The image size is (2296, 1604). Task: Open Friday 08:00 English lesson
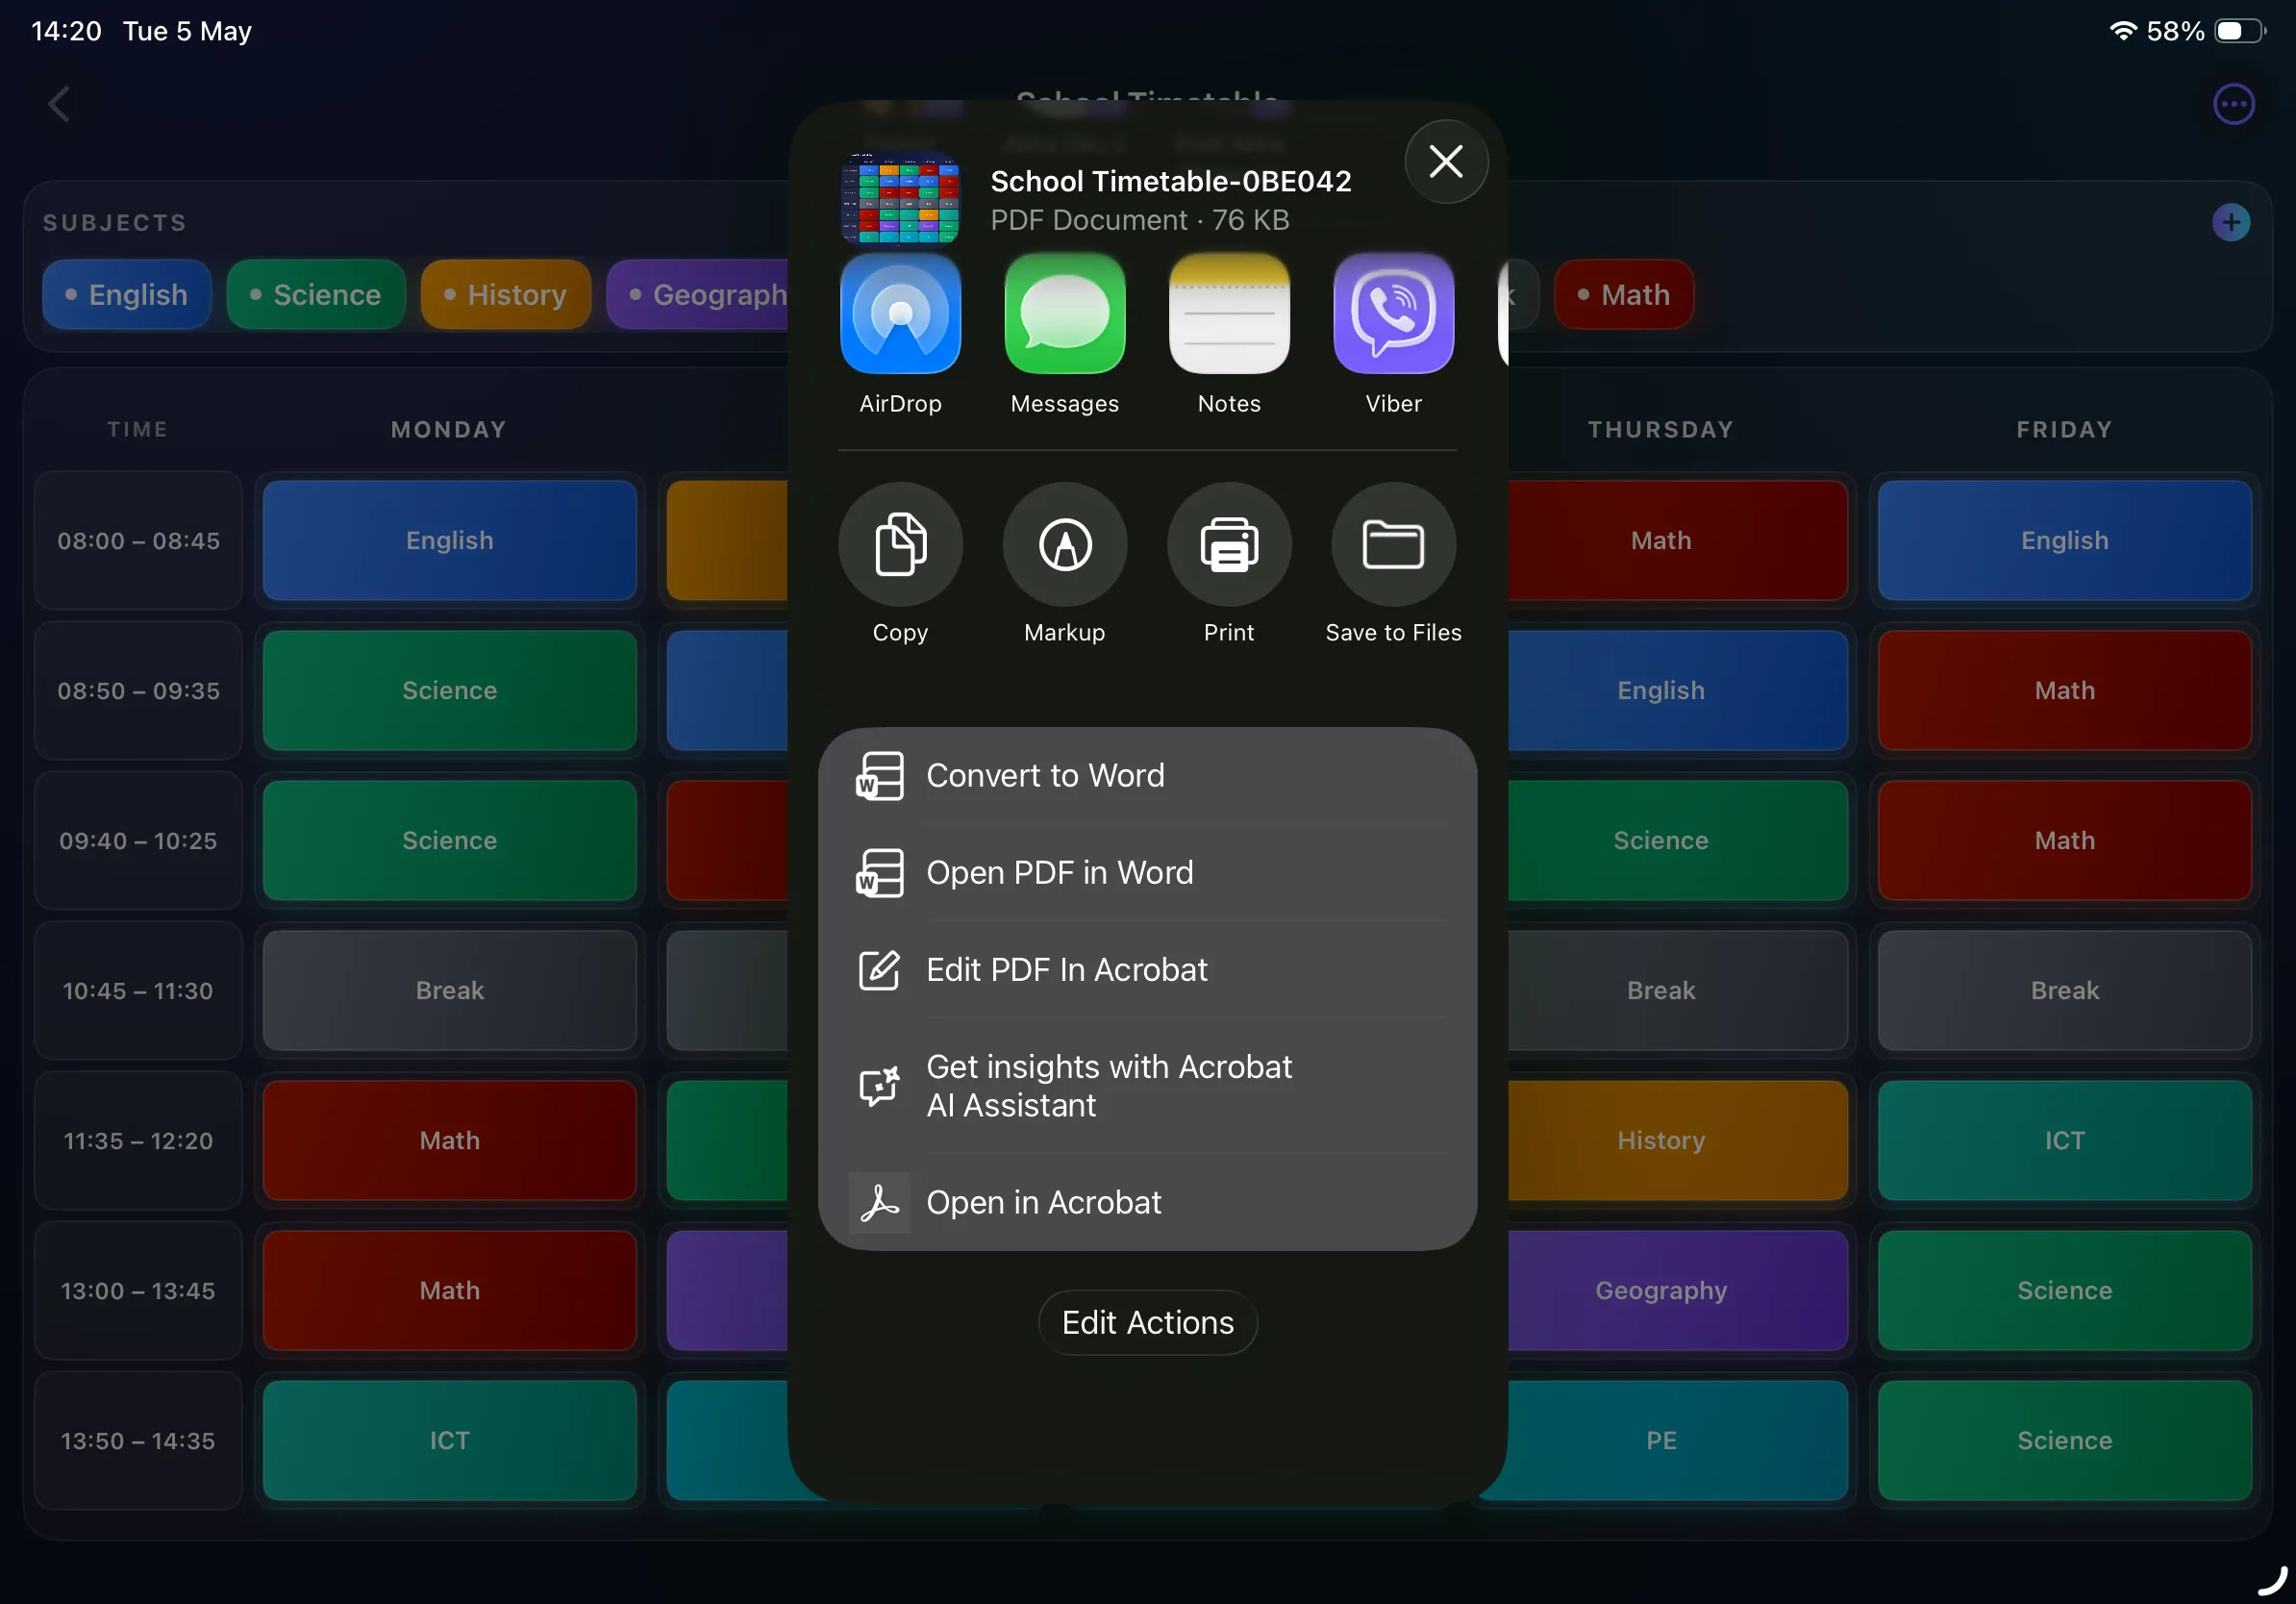tap(2065, 541)
